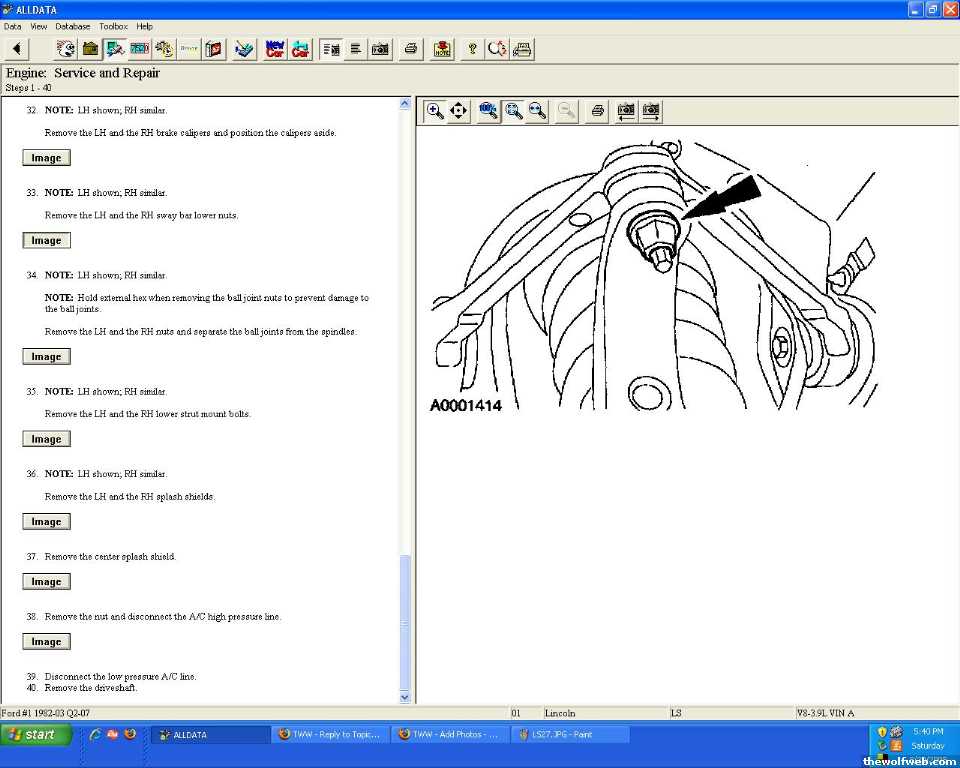The height and width of the screenshot is (768, 960).
Task: Select the zoom in magnifier tool
Action: pos(435,111)
